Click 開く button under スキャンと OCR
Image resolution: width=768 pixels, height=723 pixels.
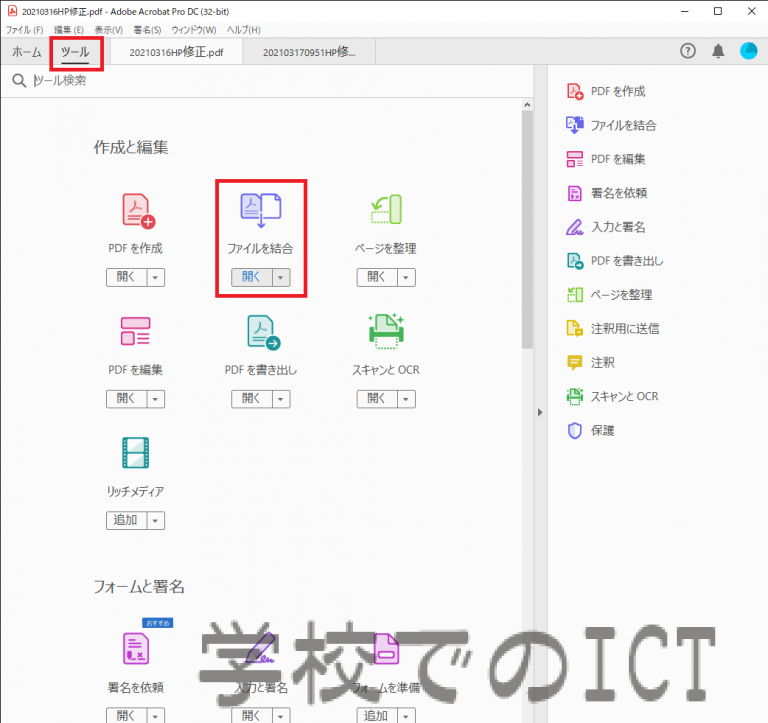pos(377,399)
